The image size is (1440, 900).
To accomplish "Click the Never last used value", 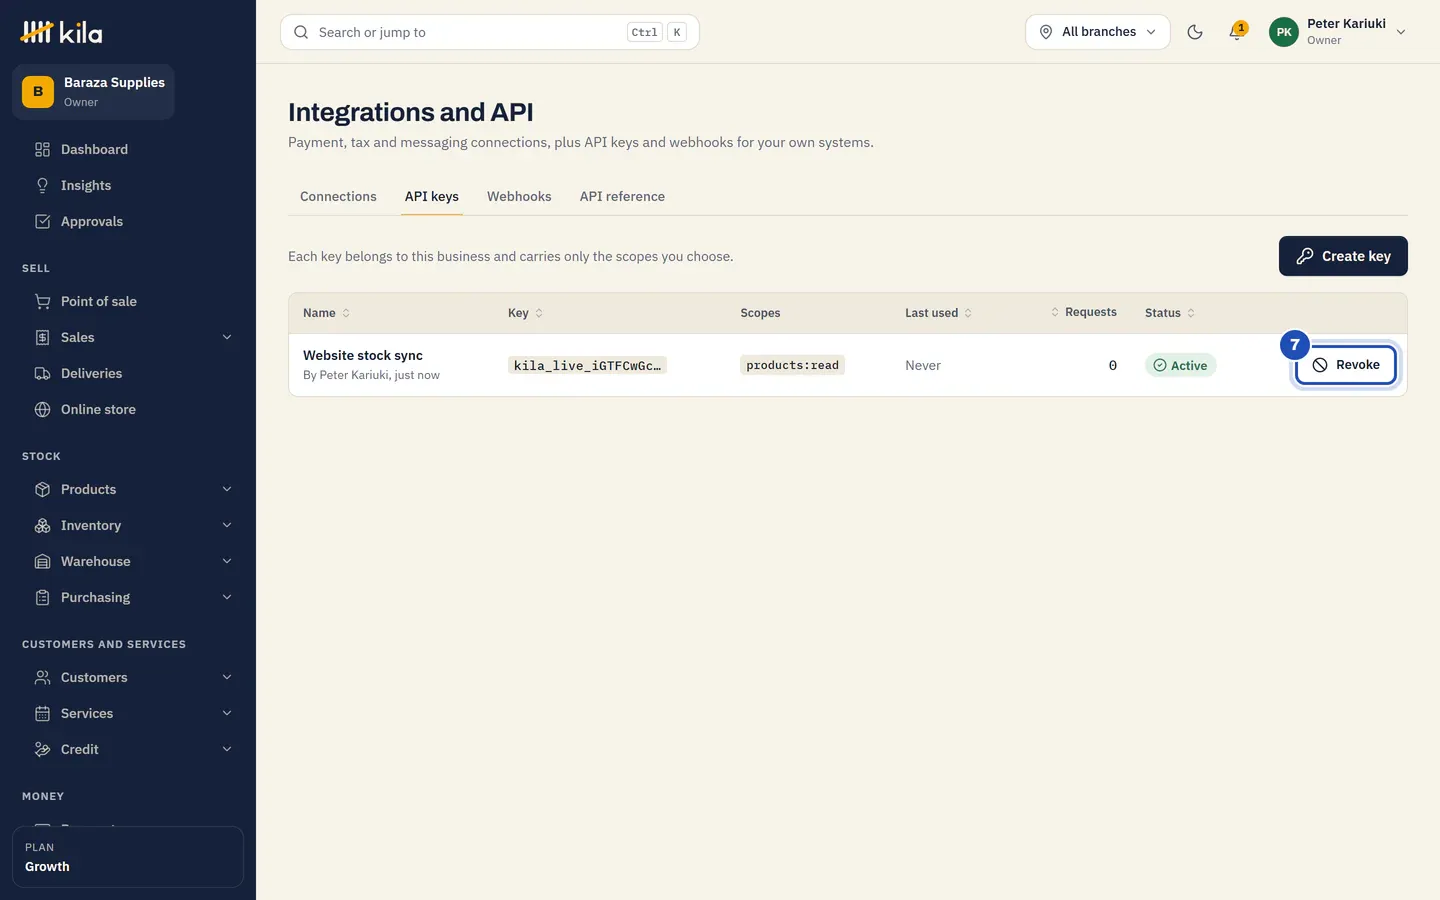I will [x=923, y=365].
